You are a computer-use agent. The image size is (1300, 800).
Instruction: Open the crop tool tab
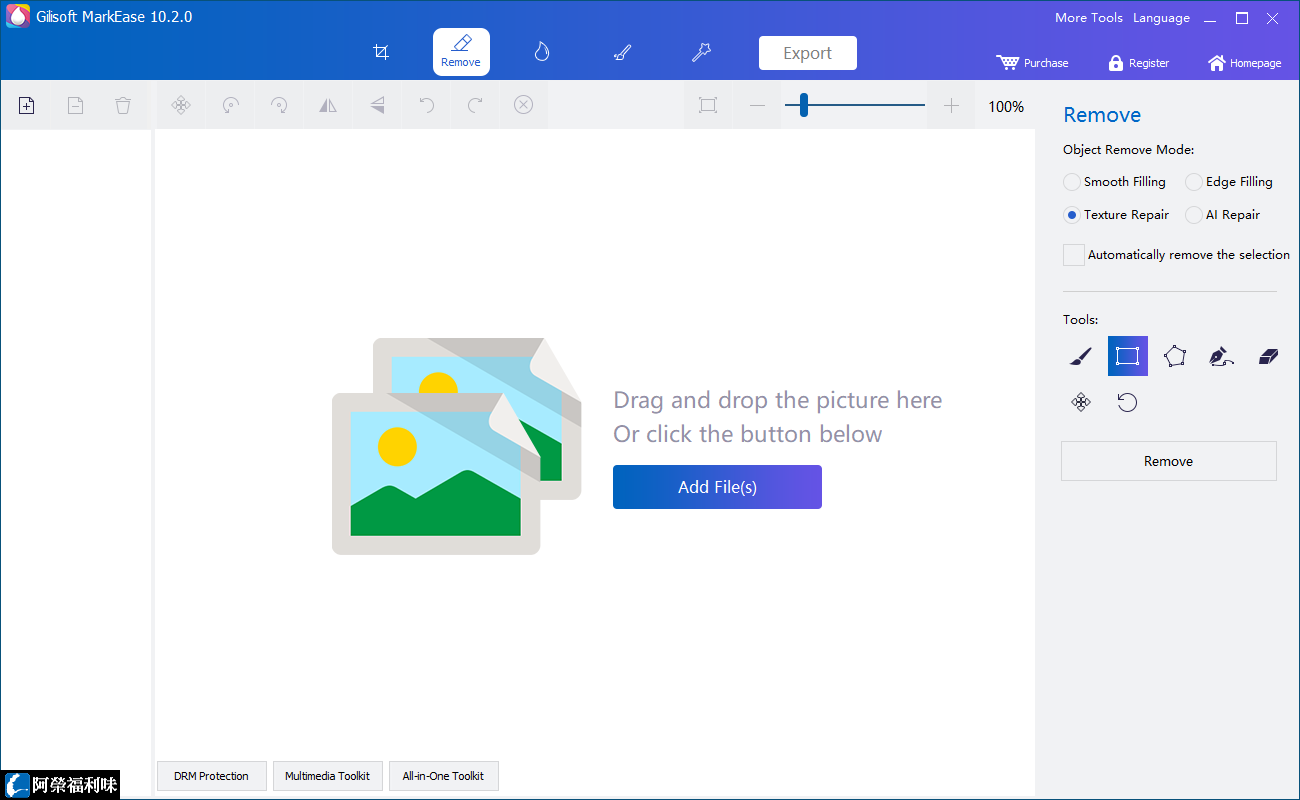pos(381,52)
